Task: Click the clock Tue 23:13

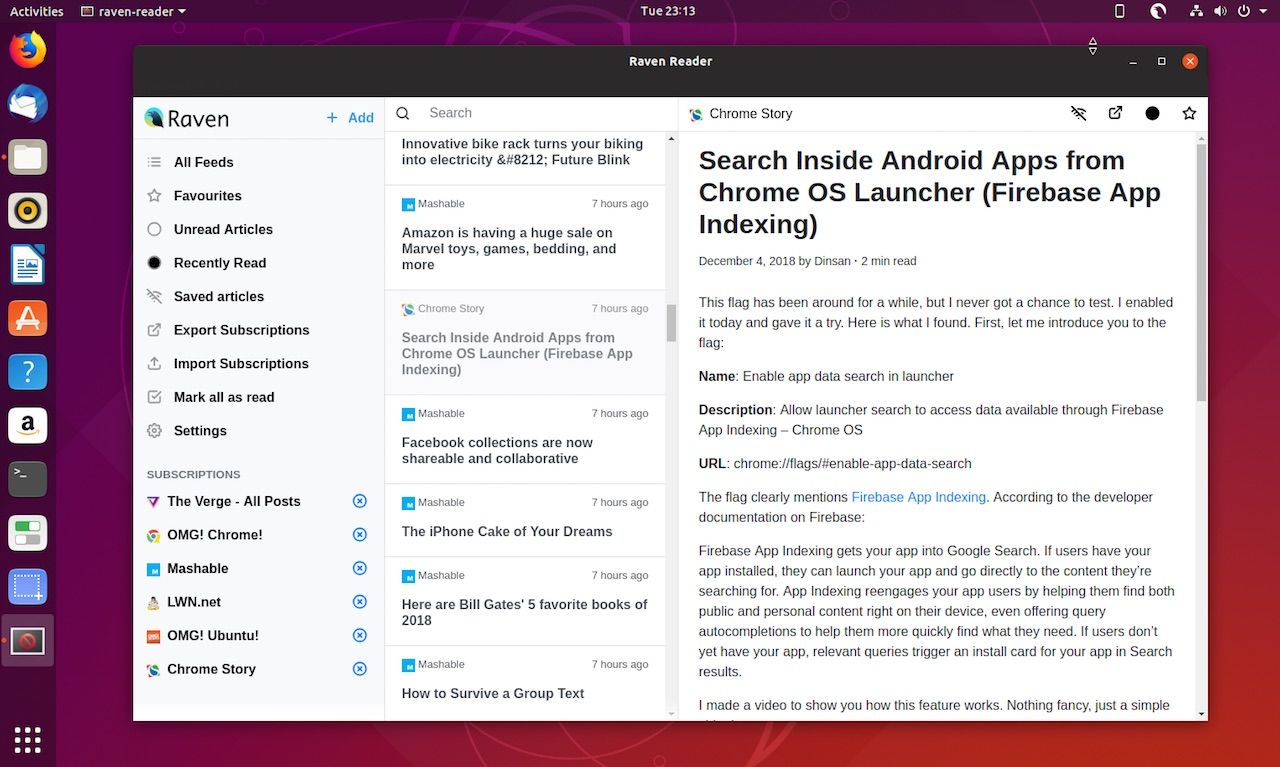Action: tap(668, 11)
